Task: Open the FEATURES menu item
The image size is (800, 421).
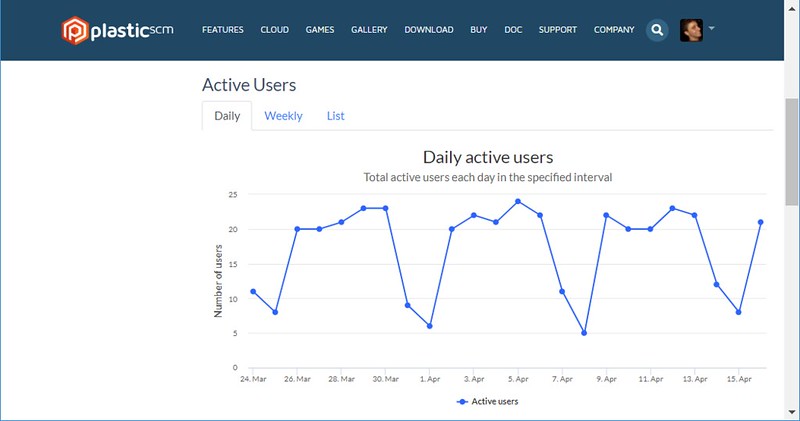Action: tap(223, 30)
